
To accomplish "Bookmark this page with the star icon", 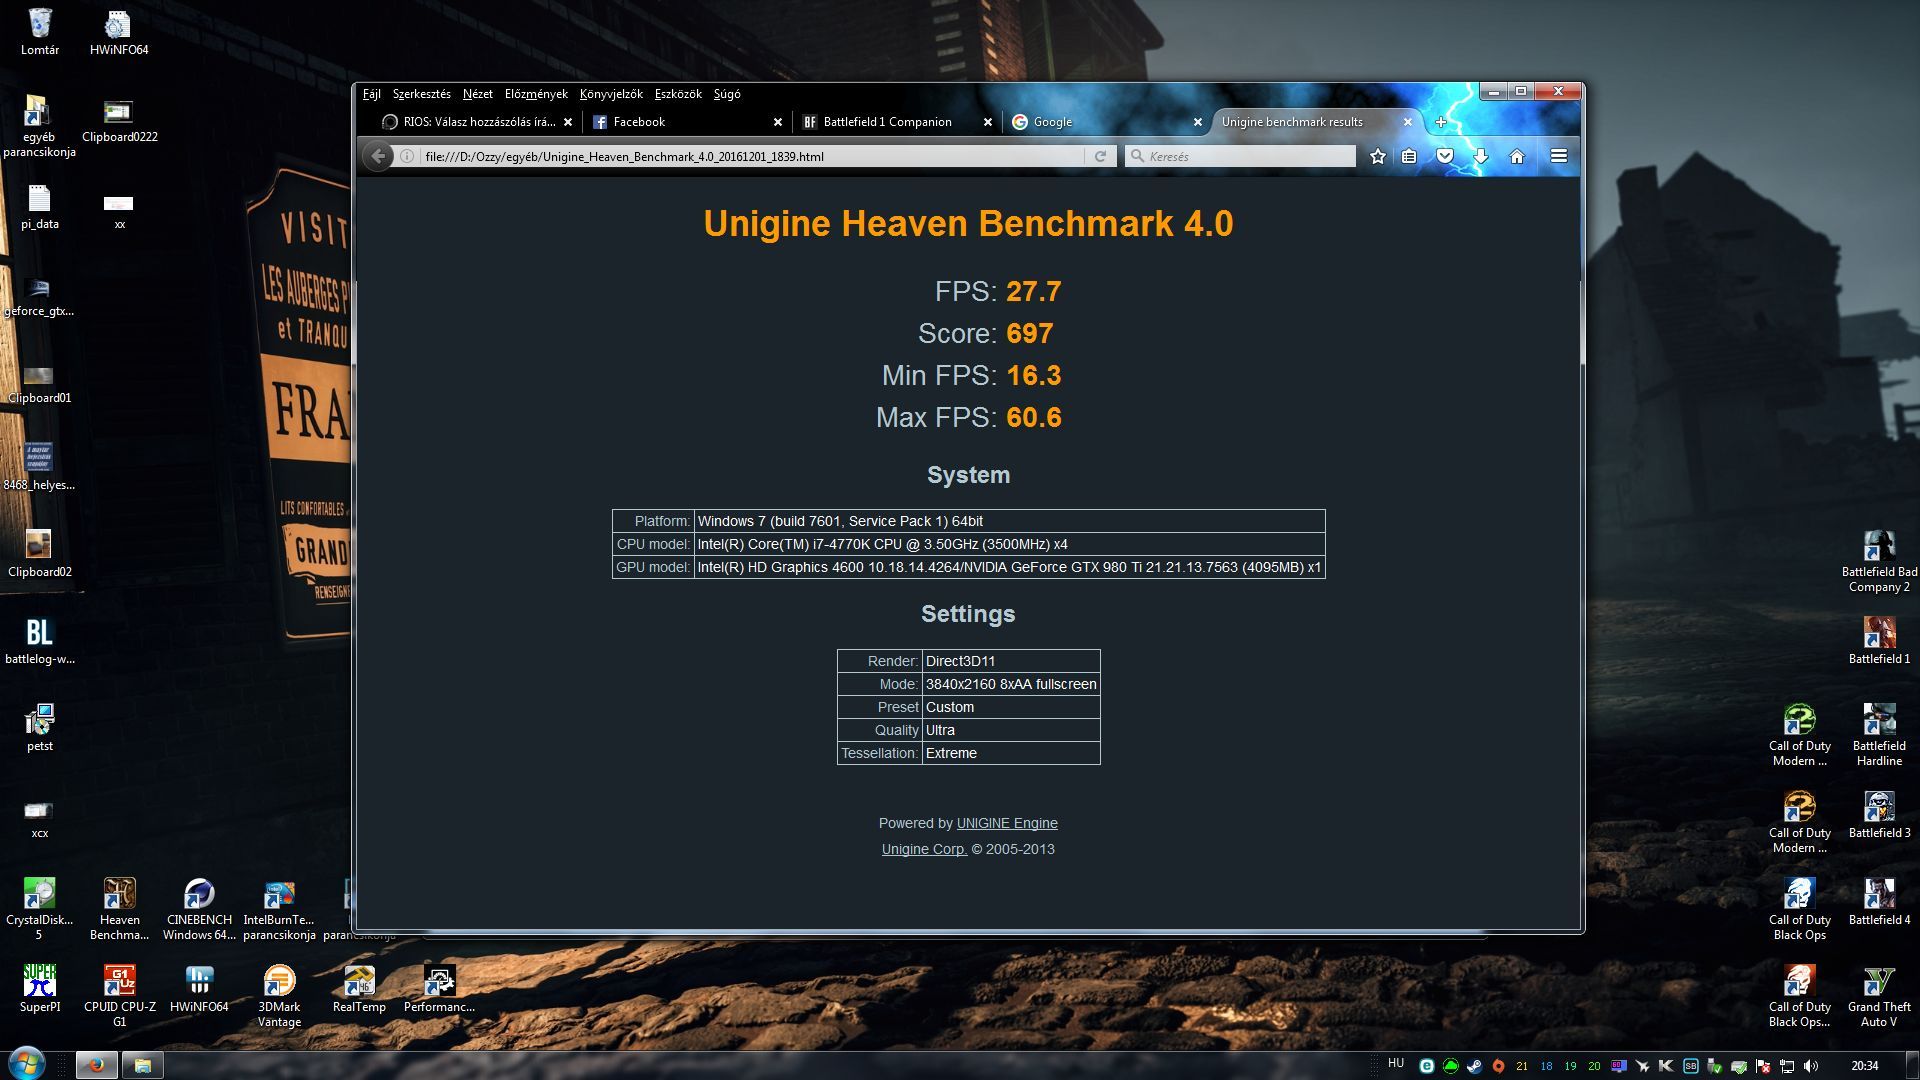I will click(1377, 156).
